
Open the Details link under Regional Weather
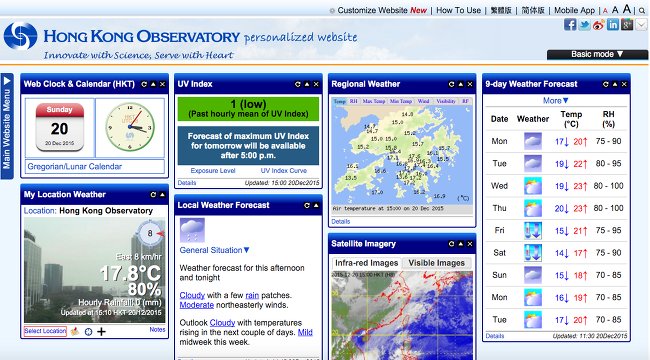[x=341, y=222]
